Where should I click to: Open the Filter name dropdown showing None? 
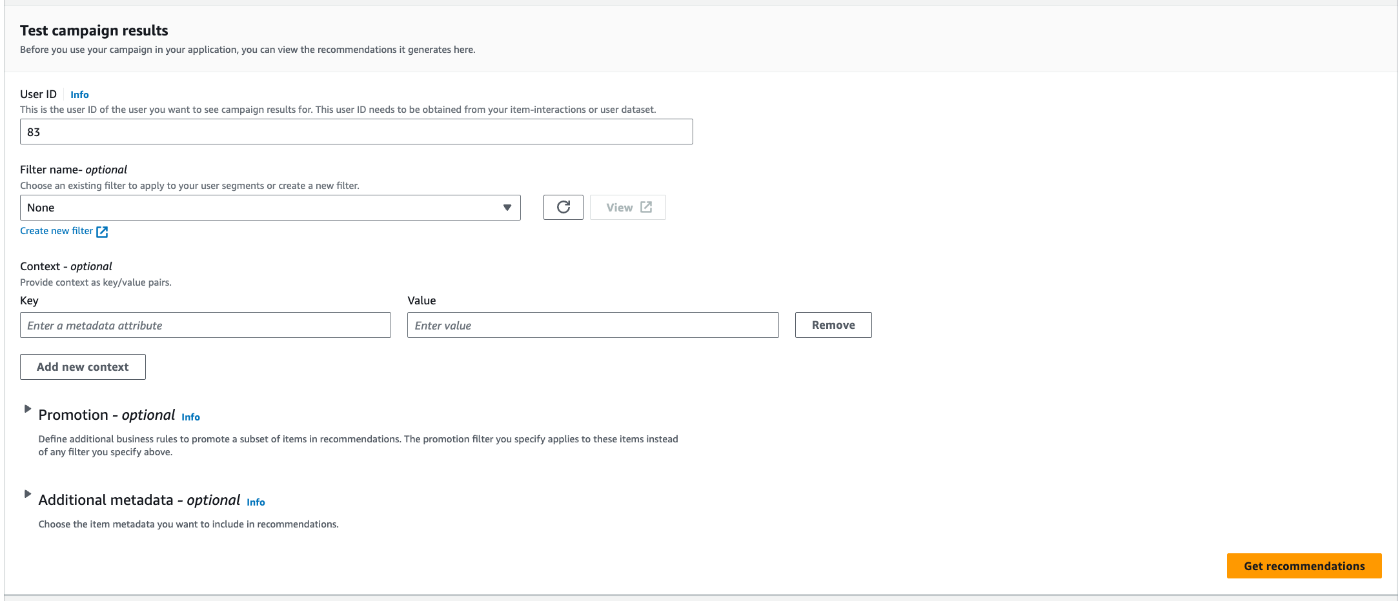pyautogui.click(x=270, y=207)
